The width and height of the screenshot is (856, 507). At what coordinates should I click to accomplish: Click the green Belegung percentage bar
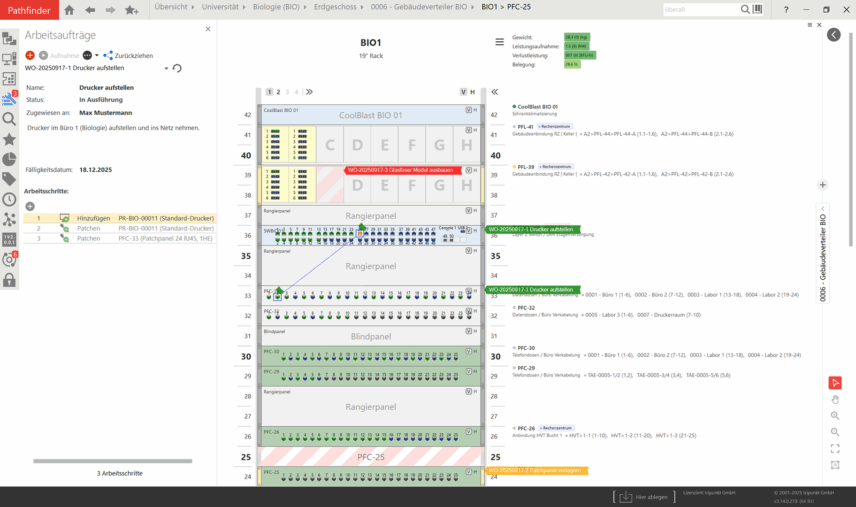point(572,64)
